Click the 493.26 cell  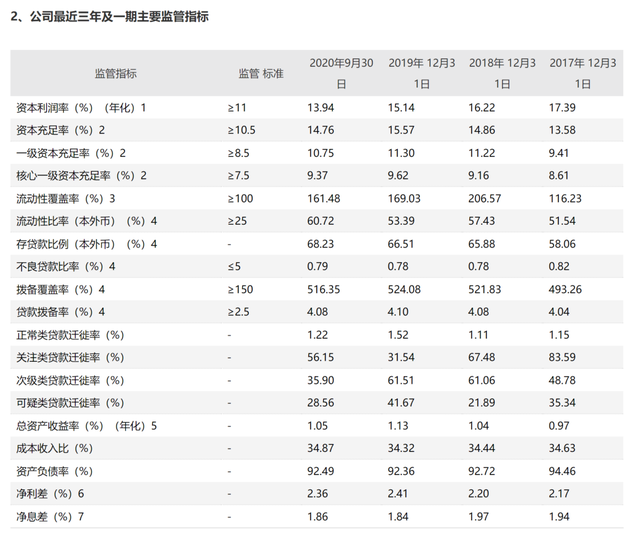click(x=565, y=290)
